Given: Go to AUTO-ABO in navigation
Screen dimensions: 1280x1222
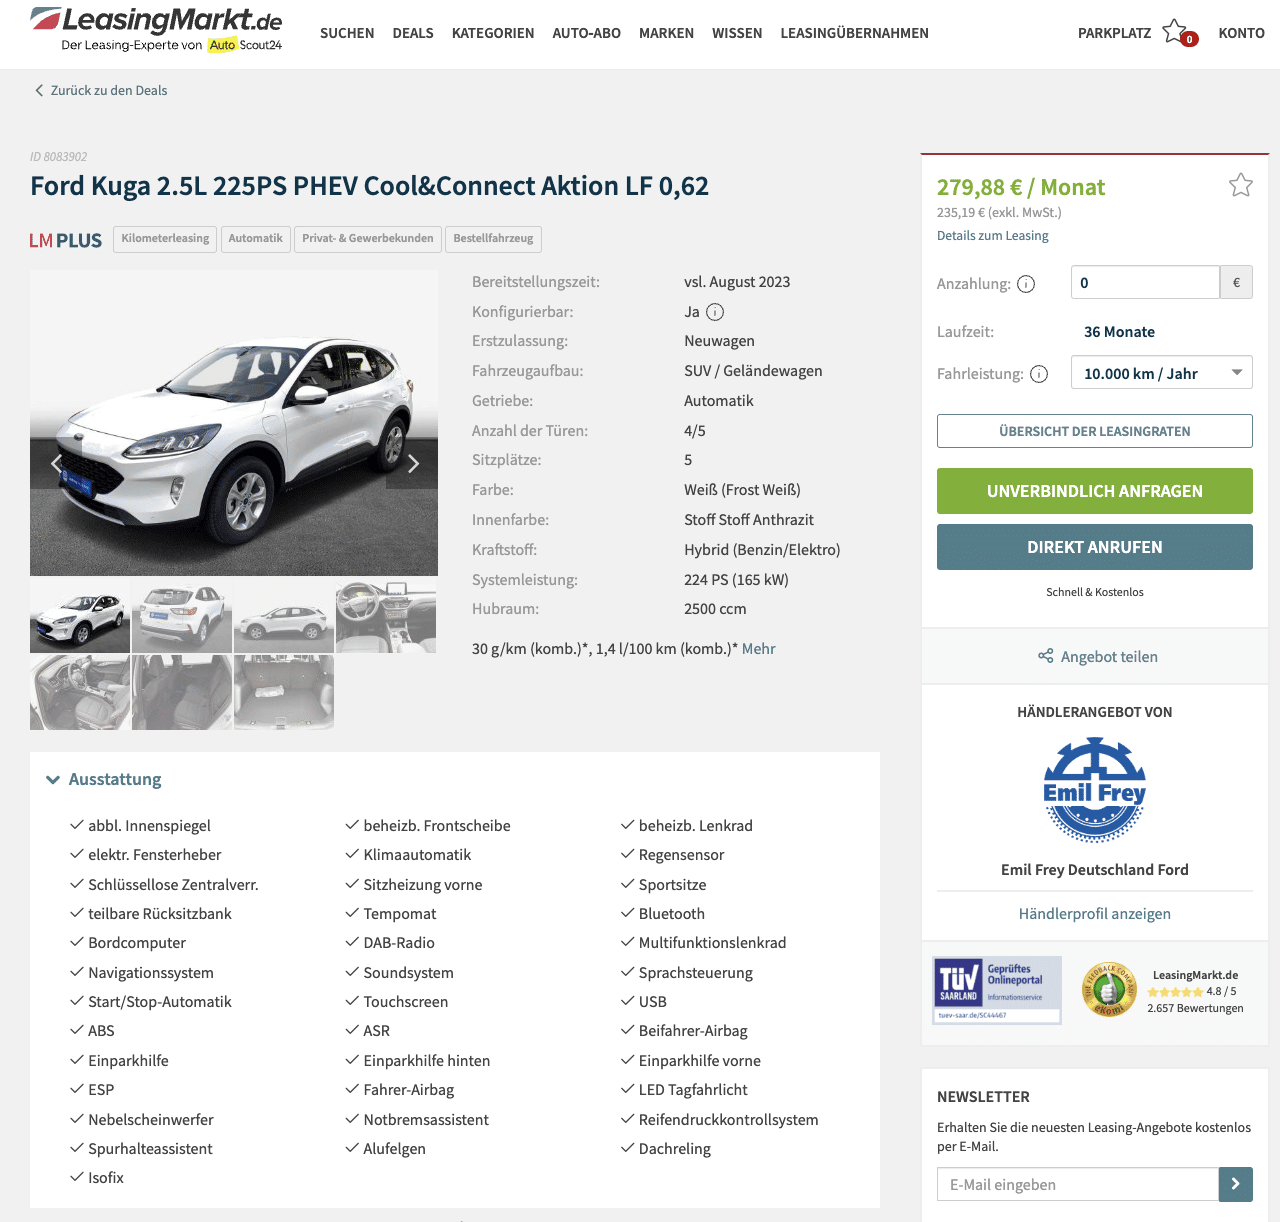Looking at the screenshot, I should click(587, 33).
